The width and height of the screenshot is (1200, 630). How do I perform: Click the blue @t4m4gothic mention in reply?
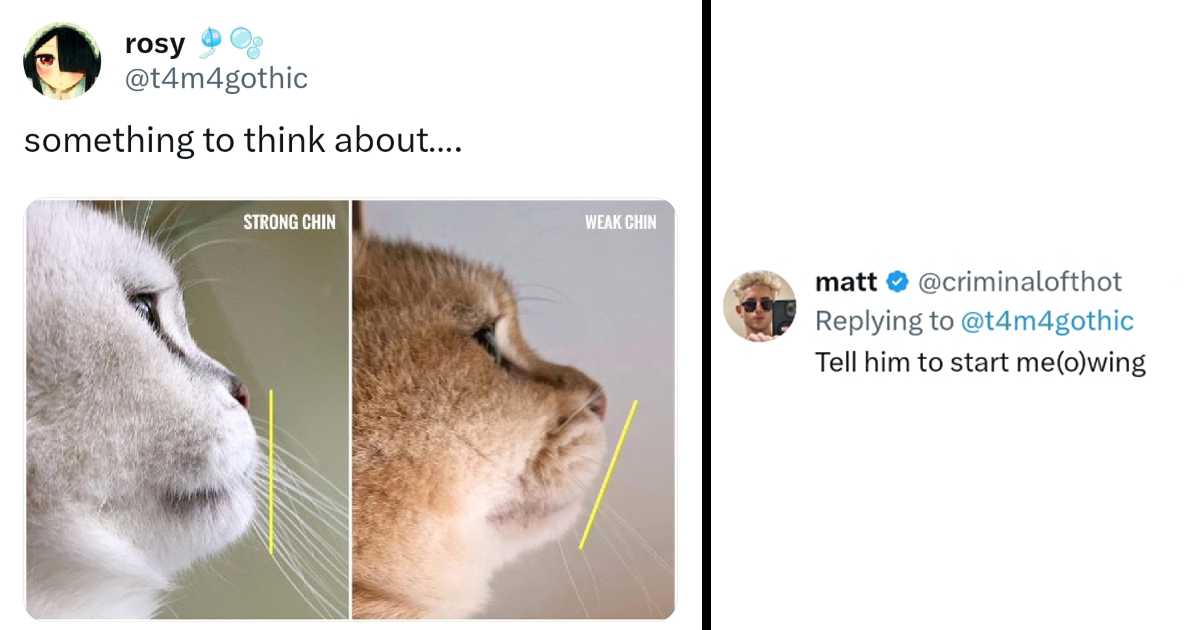(1047, 321)
